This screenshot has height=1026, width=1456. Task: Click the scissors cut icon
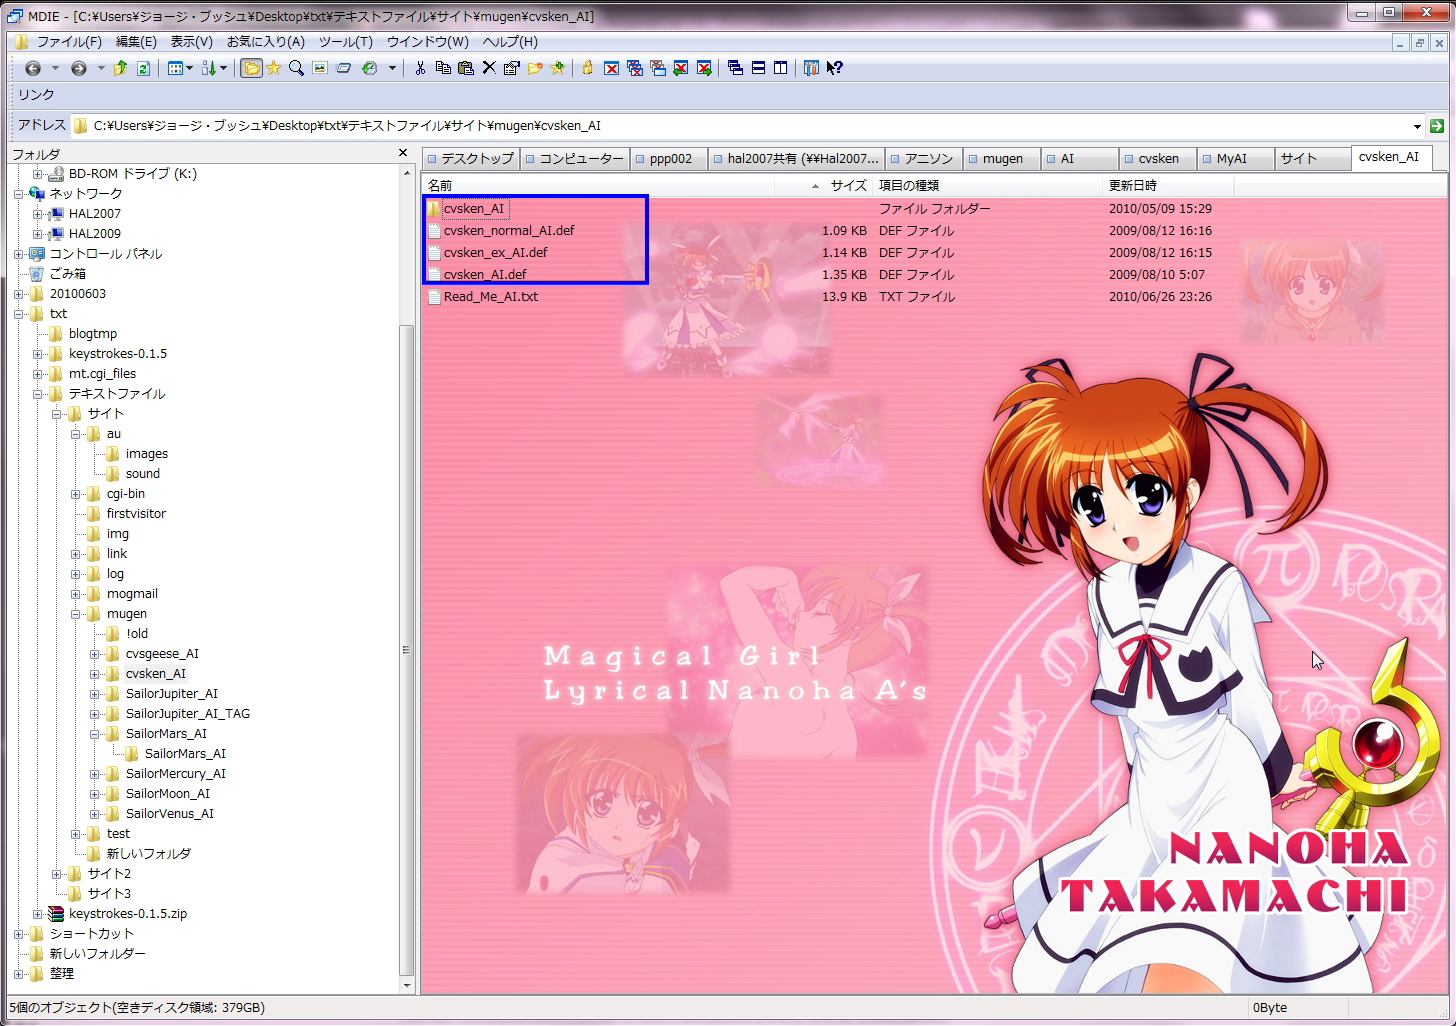click(x=420, y=68)
